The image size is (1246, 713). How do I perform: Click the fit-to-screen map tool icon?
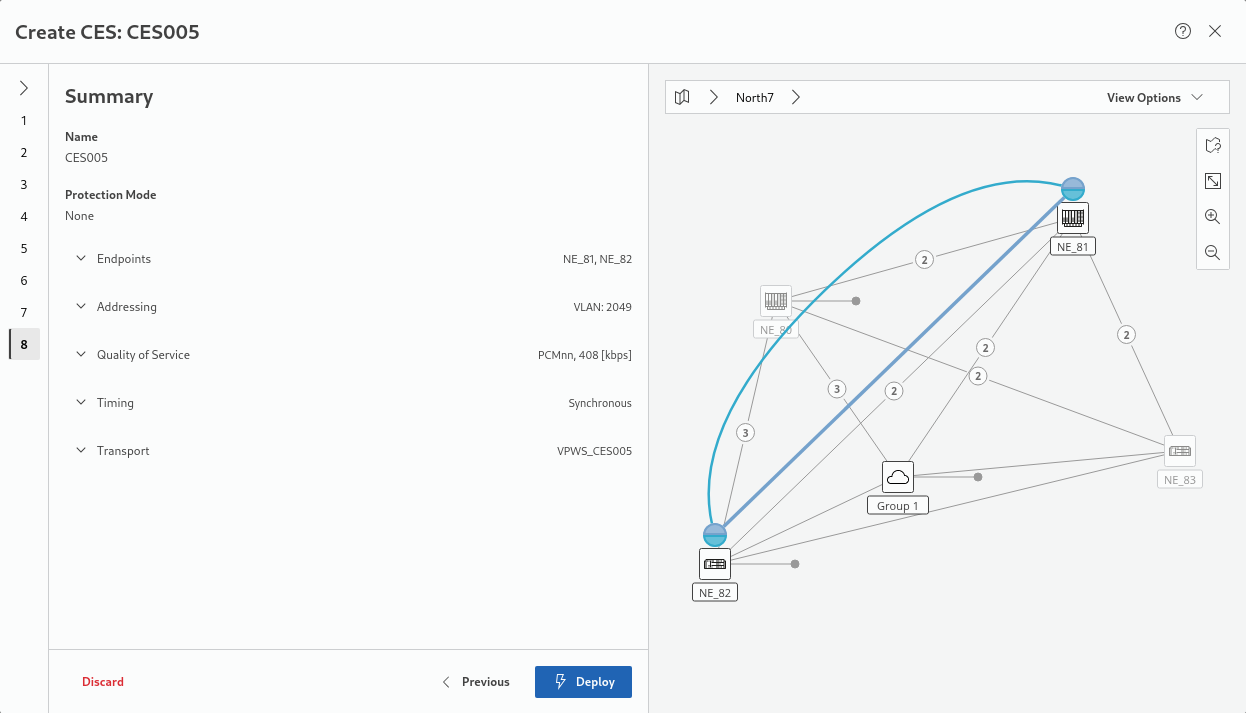tap(1212, 181)
